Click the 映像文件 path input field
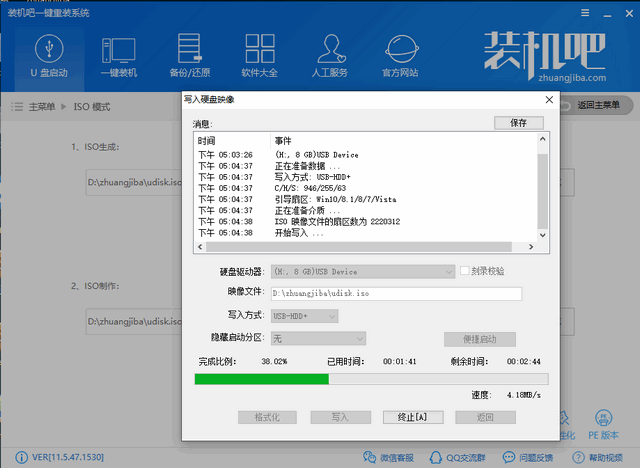Viewport: 640px width, 468px height. pos(397,294)
